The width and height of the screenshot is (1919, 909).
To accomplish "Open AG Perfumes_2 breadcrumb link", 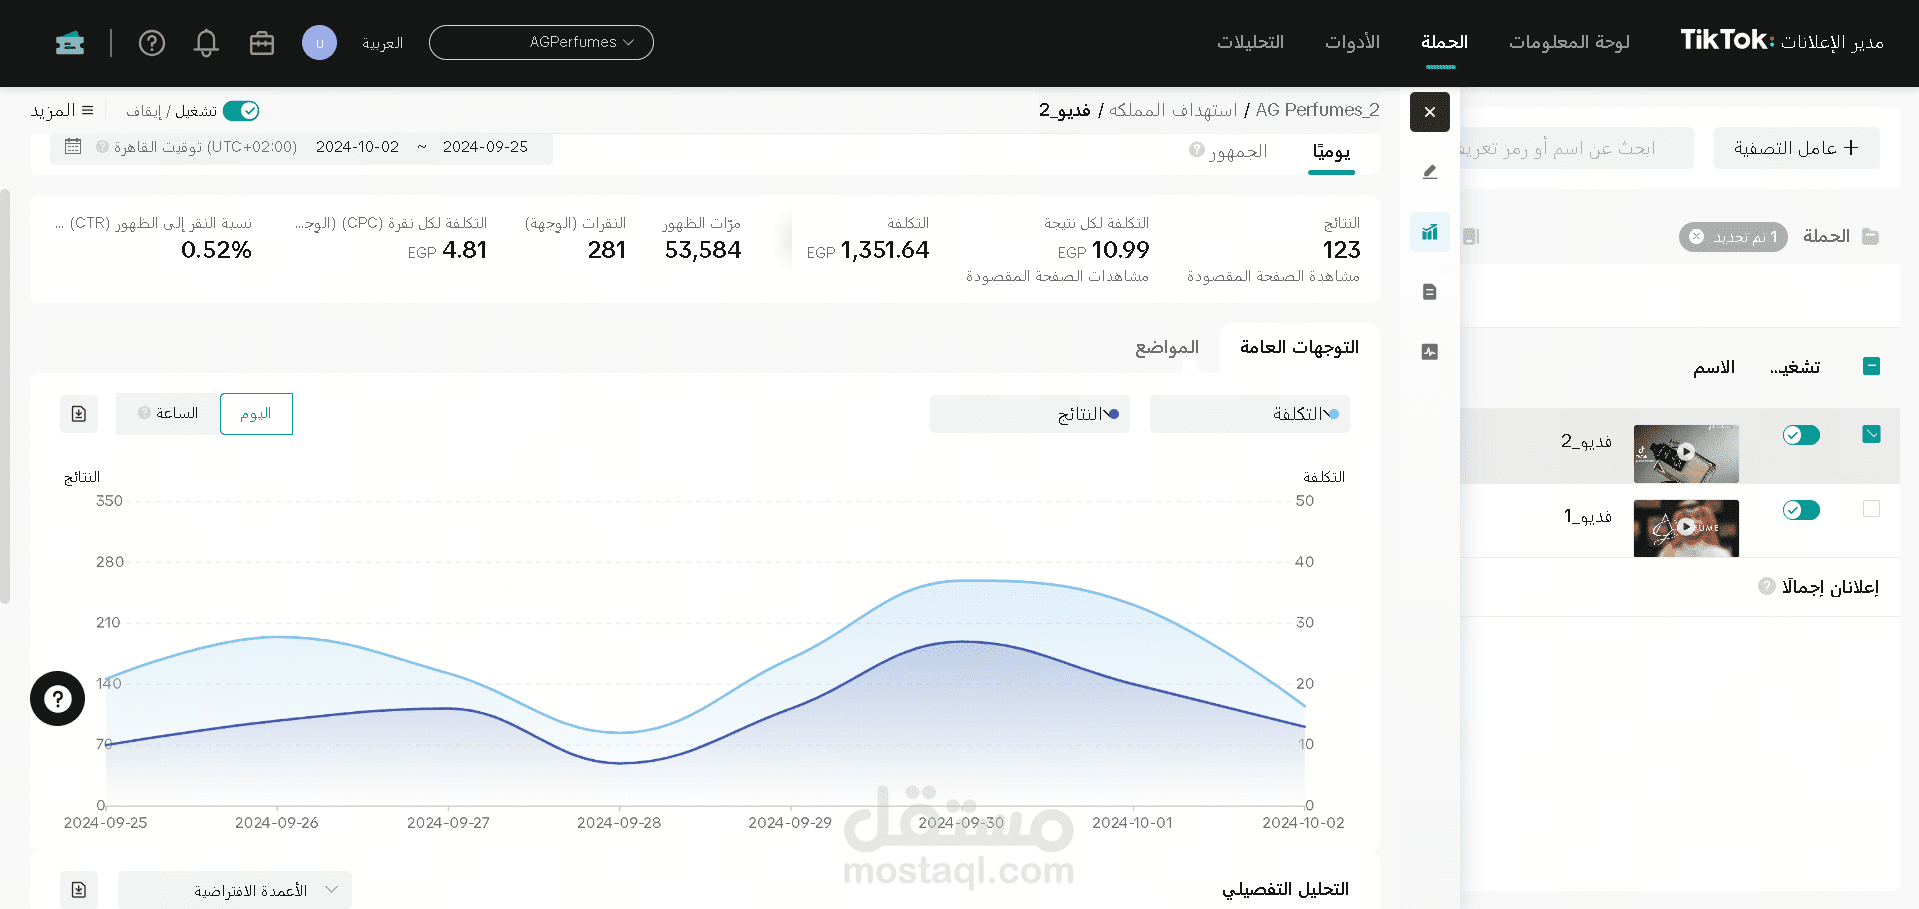I will click(x=1318, y=110).
